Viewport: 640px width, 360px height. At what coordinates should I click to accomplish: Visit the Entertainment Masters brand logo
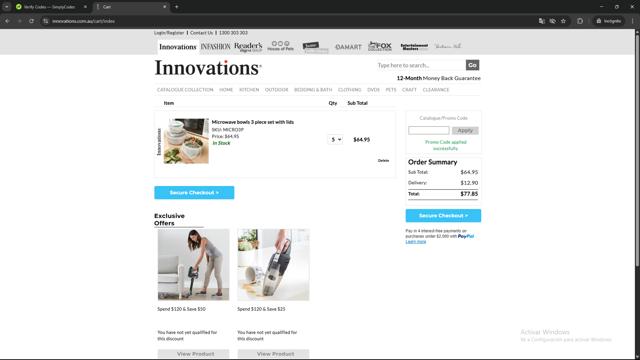[414, 47]
